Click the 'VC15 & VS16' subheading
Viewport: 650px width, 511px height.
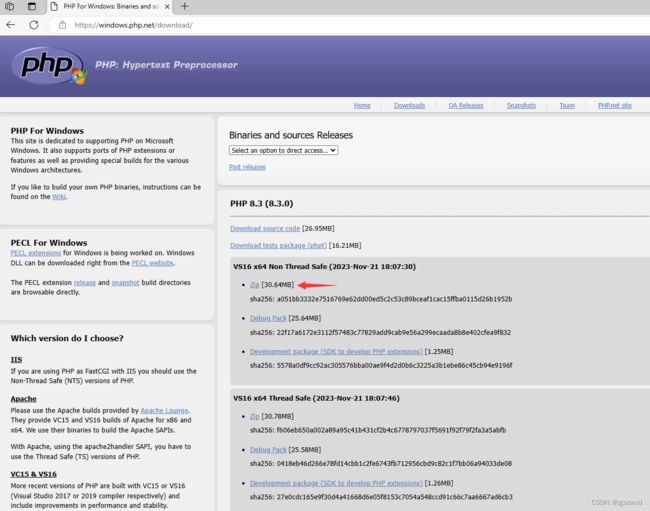click(34, 474)
